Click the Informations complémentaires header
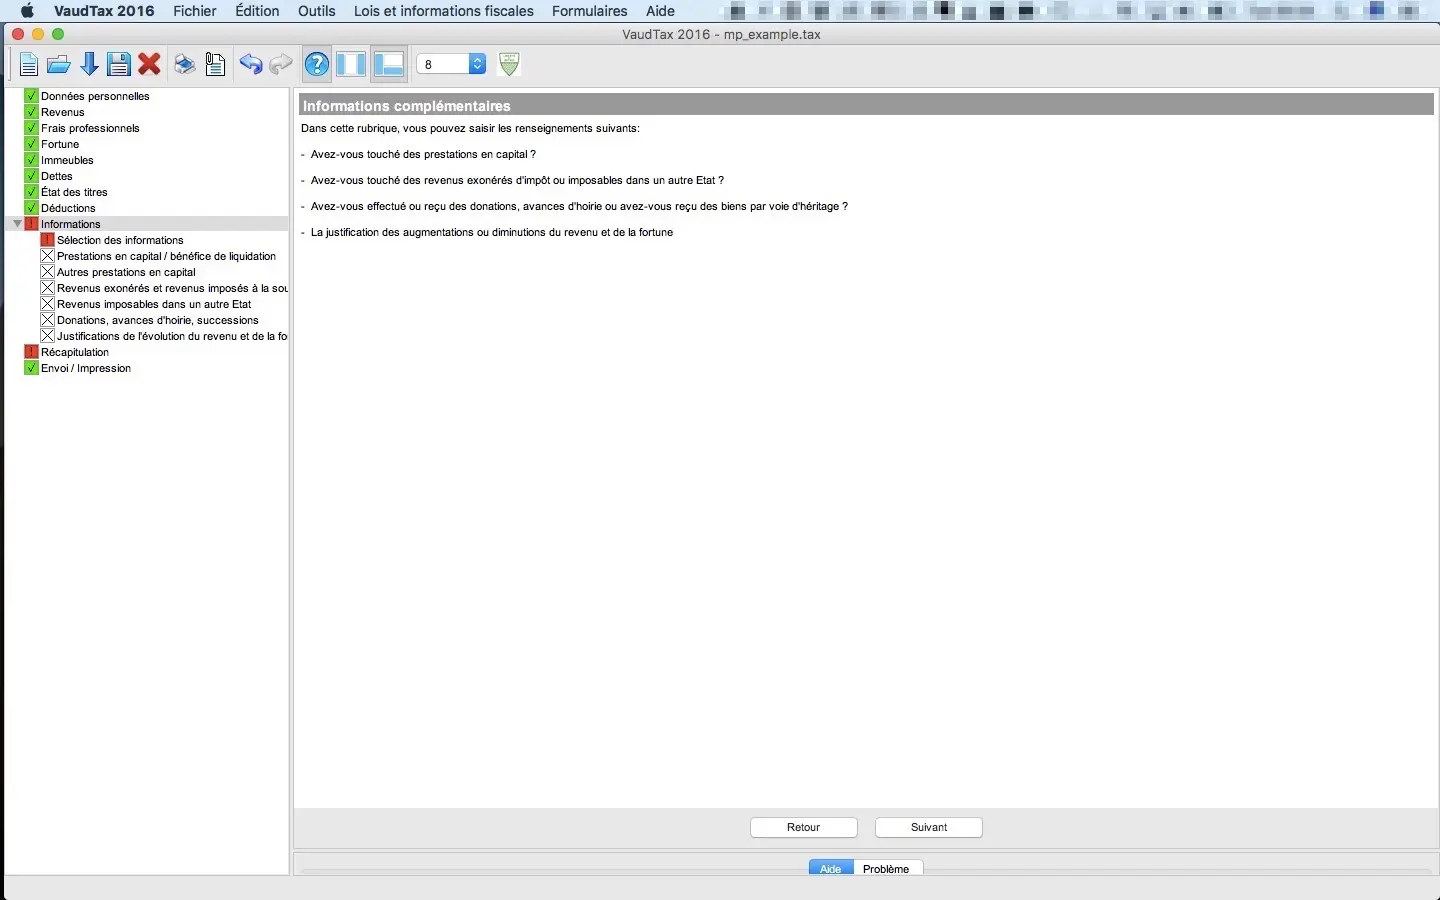The height and width of the screenshot is (900, 1440). pyautogui.click(x=866, y=105)
